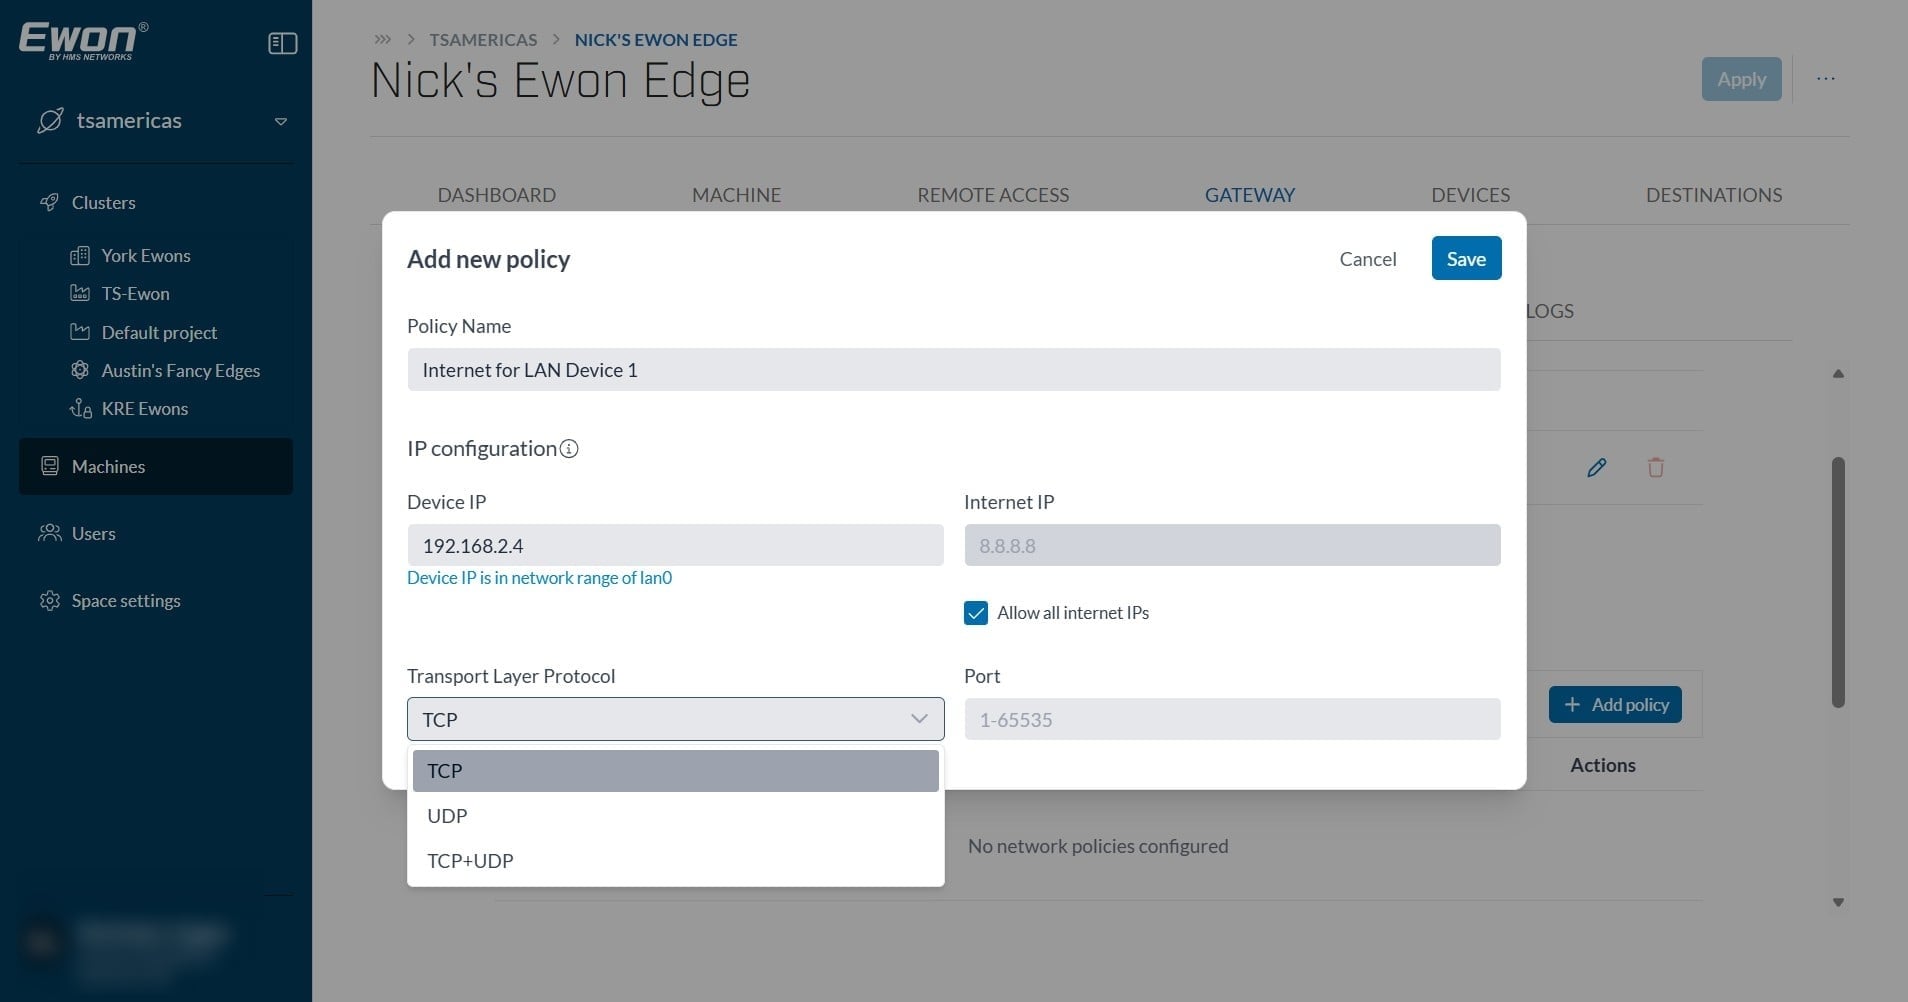Click the scrollbar down arrow
The width and height of the screenshot is (1908, 1002).
click(x=1838, y=902)
